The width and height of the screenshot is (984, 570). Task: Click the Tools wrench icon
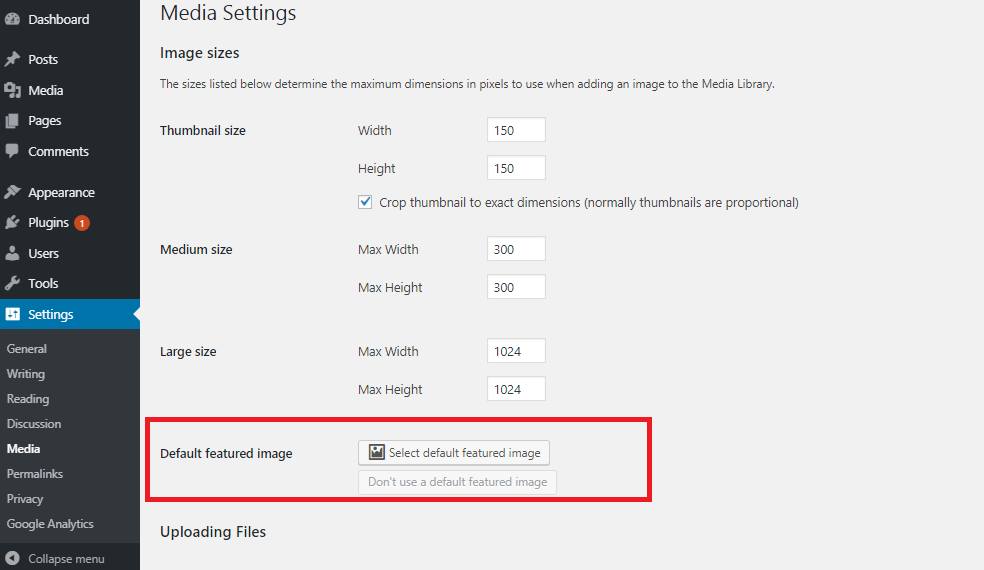(12, 283)
